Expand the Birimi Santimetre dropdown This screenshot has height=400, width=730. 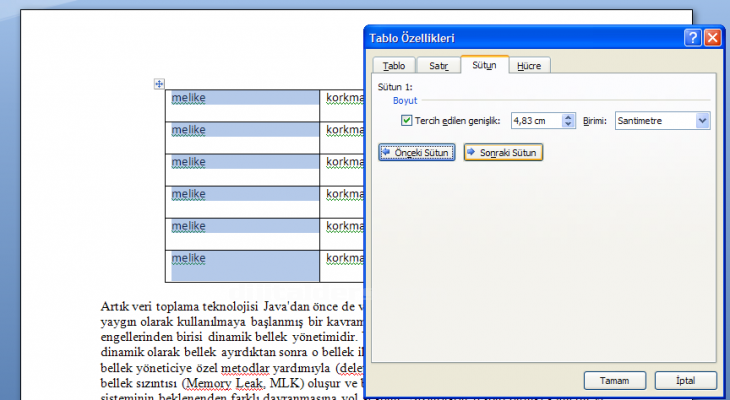[x=702, y=121]
